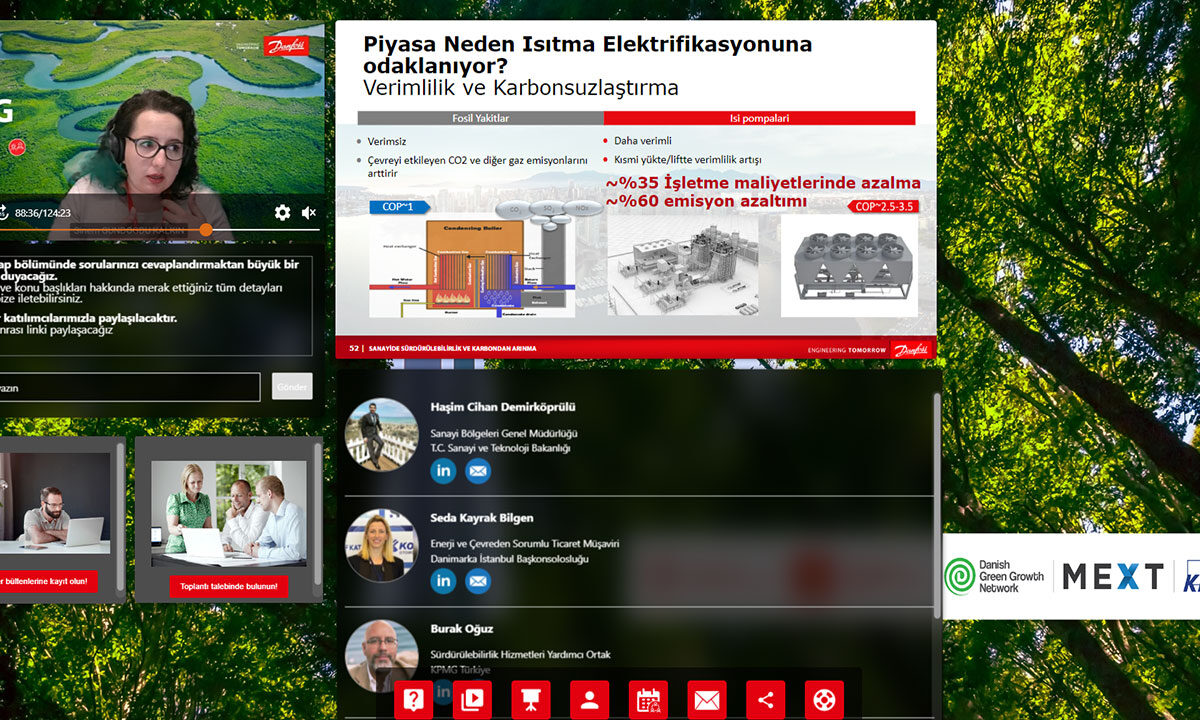Image resolution: width=1200 pixels, height=720 pixels.
Task: Open video settings gear icon
Action: 282,213
